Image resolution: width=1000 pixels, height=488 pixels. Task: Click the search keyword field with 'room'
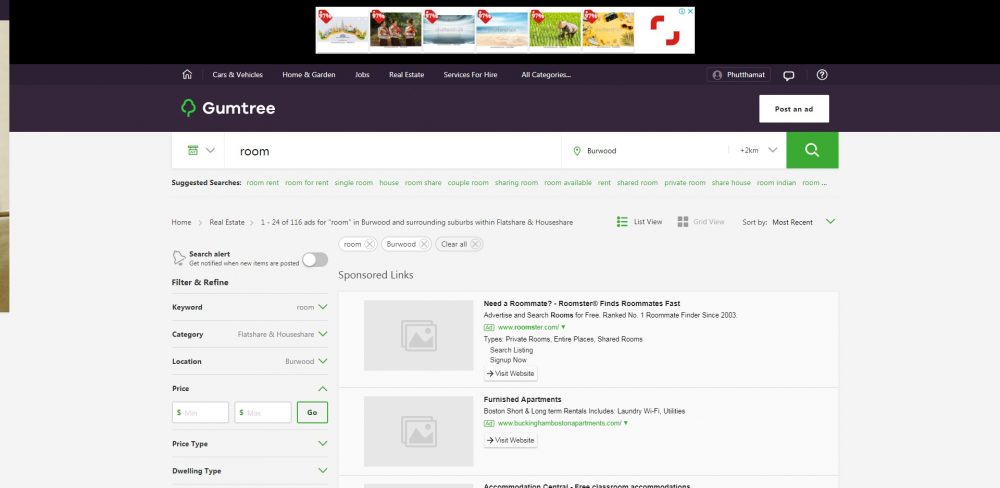(392, 151)
